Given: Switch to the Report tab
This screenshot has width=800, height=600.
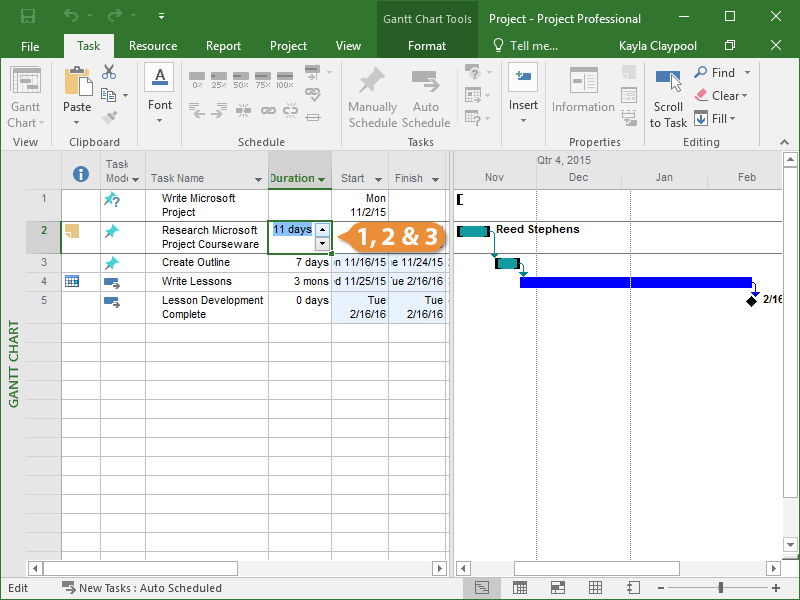Looking at the screenshot, I should tap(223, 46).
